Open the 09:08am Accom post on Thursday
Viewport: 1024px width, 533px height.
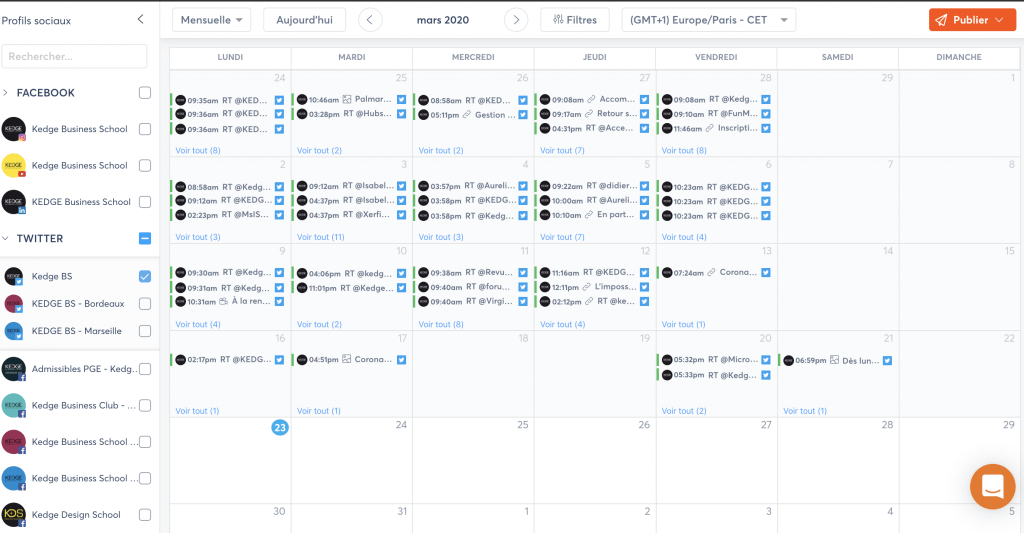(592, 100)
